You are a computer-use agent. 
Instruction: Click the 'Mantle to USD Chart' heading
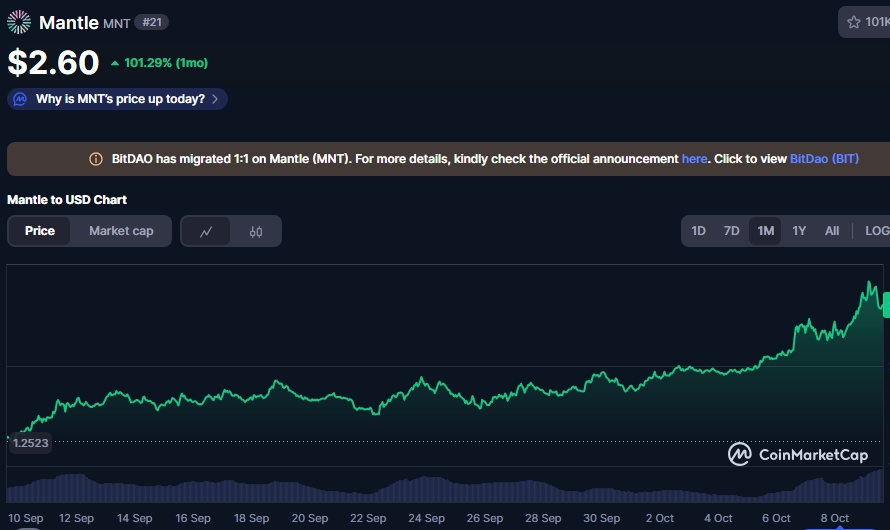[67, 200]
